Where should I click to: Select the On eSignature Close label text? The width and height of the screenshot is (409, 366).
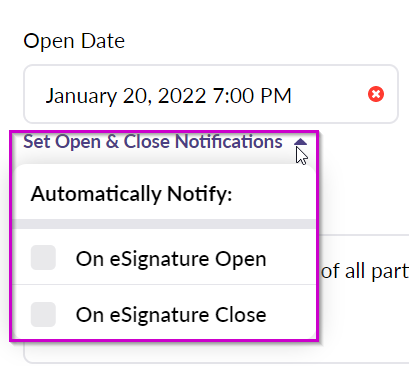point(171,315)
